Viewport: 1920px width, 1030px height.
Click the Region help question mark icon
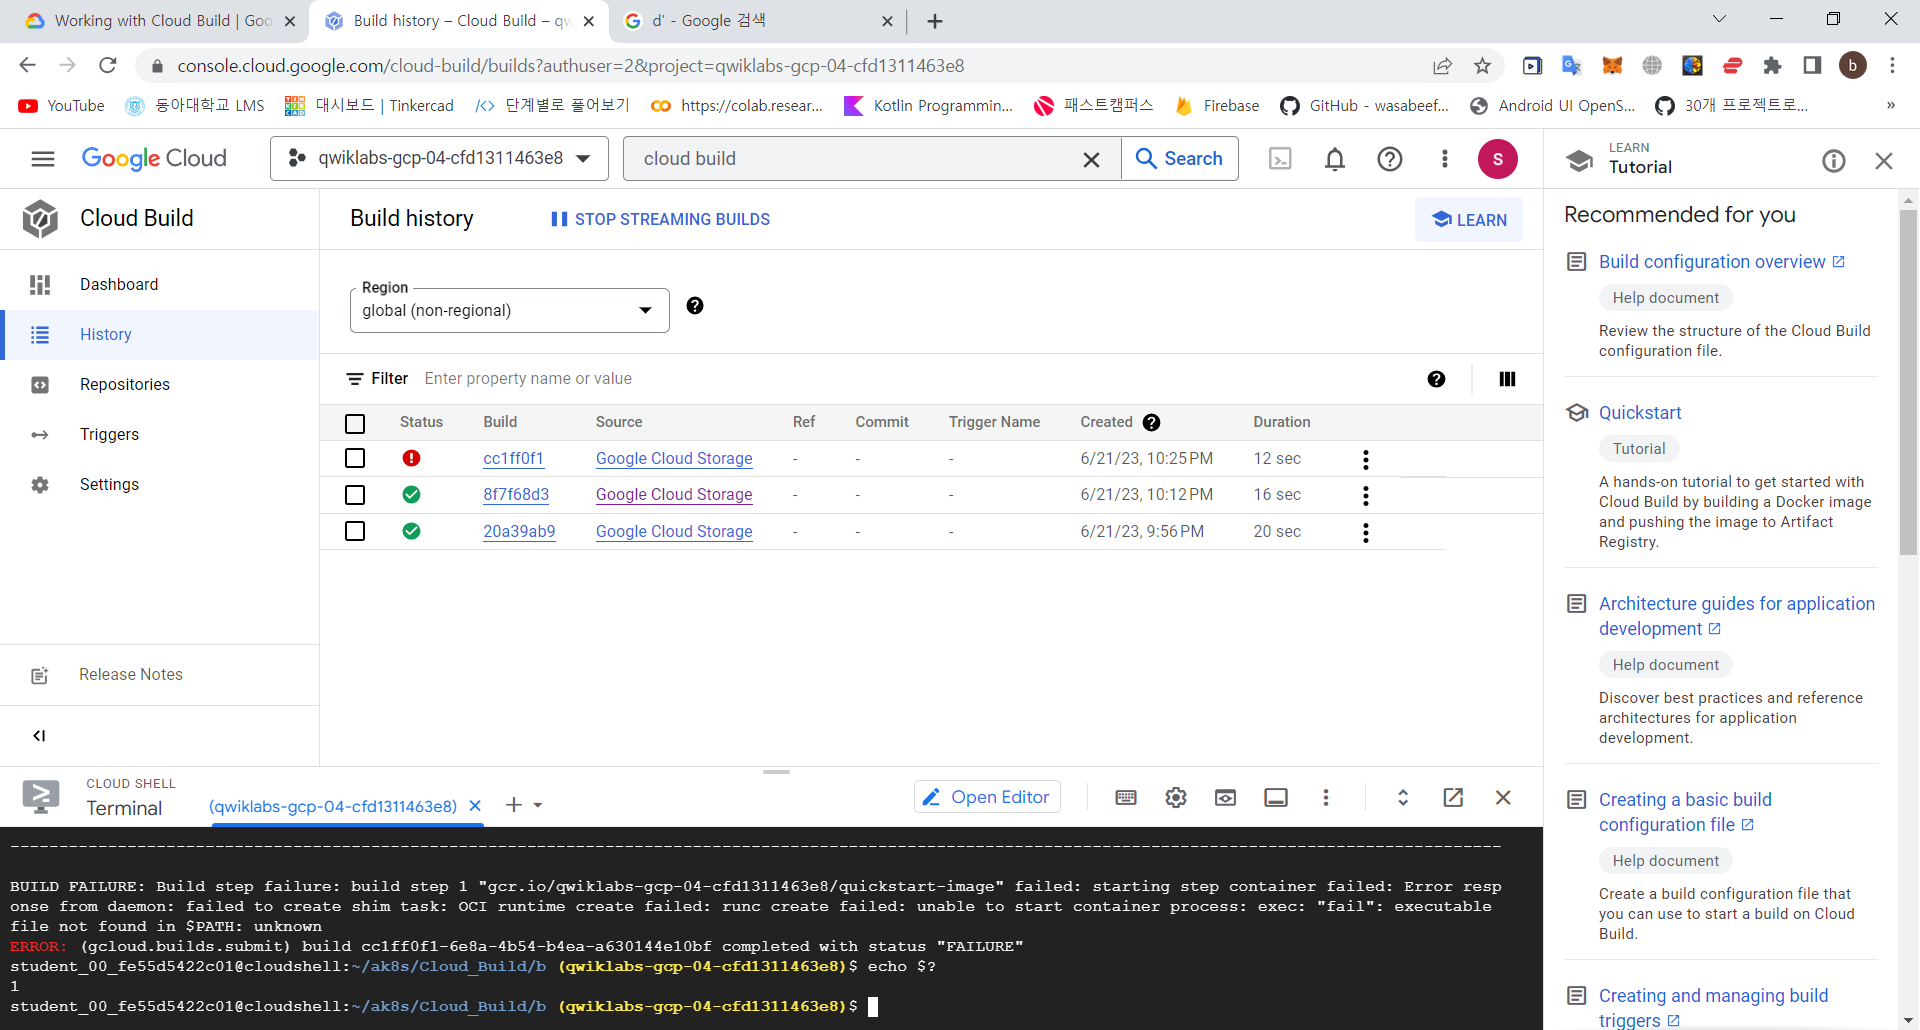pos(695,306)
